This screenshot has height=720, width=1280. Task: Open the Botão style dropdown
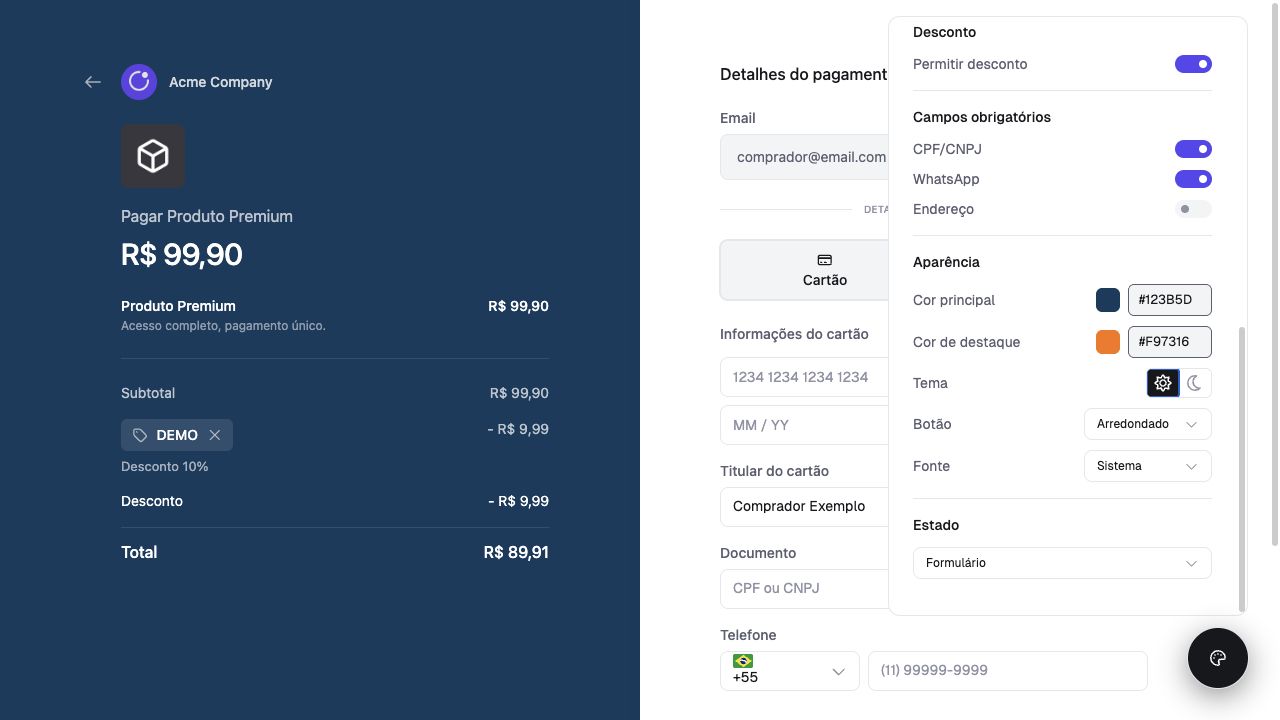1147,424
